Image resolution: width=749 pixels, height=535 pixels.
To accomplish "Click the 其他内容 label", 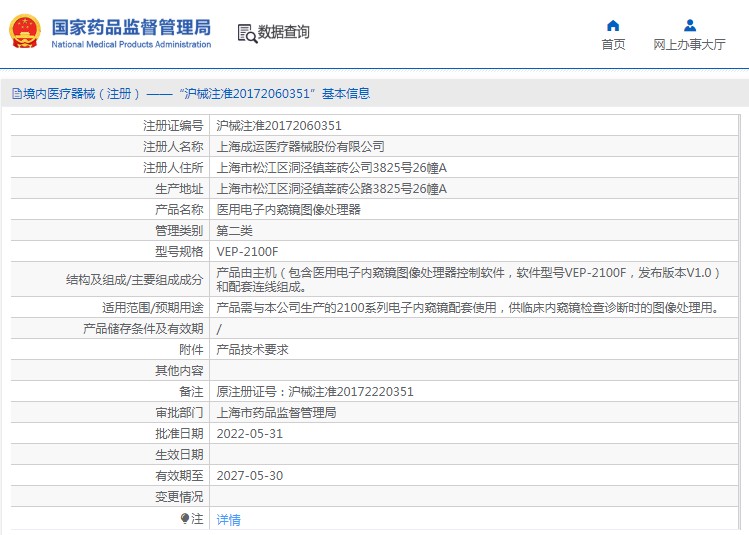I will click(x=180, y=371).
